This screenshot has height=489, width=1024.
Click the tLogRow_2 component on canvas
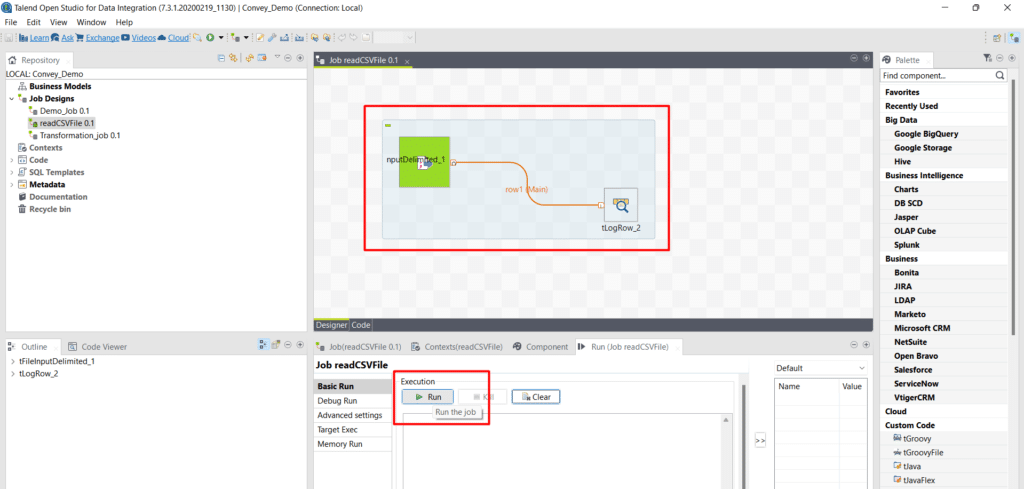(621, 204)
